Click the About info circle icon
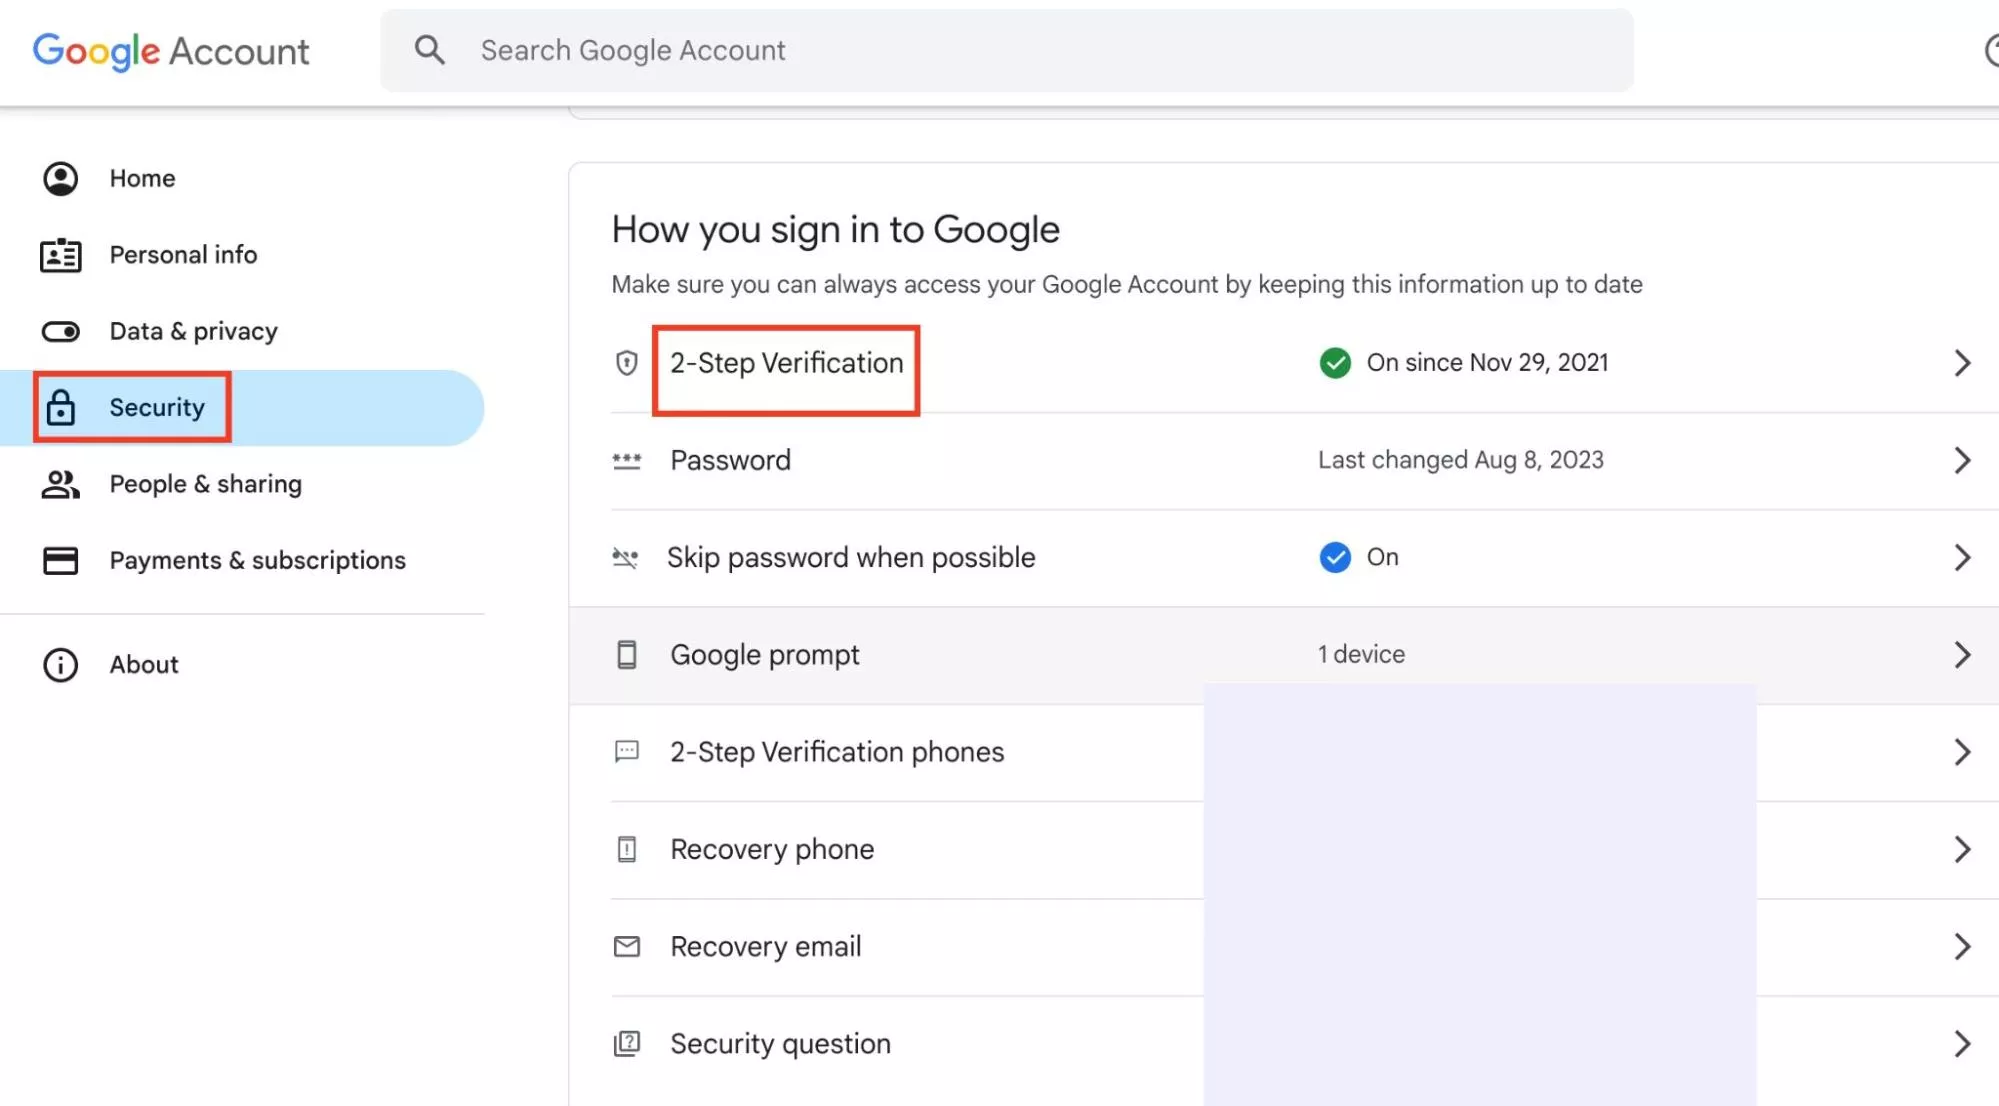Viewport: 1999px width, 1106px height. click(x=60, y=665)
